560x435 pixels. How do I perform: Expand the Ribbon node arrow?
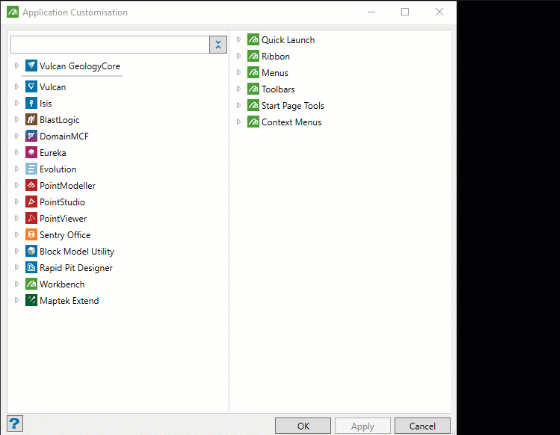pyautogui.click(x=239, y=56)
